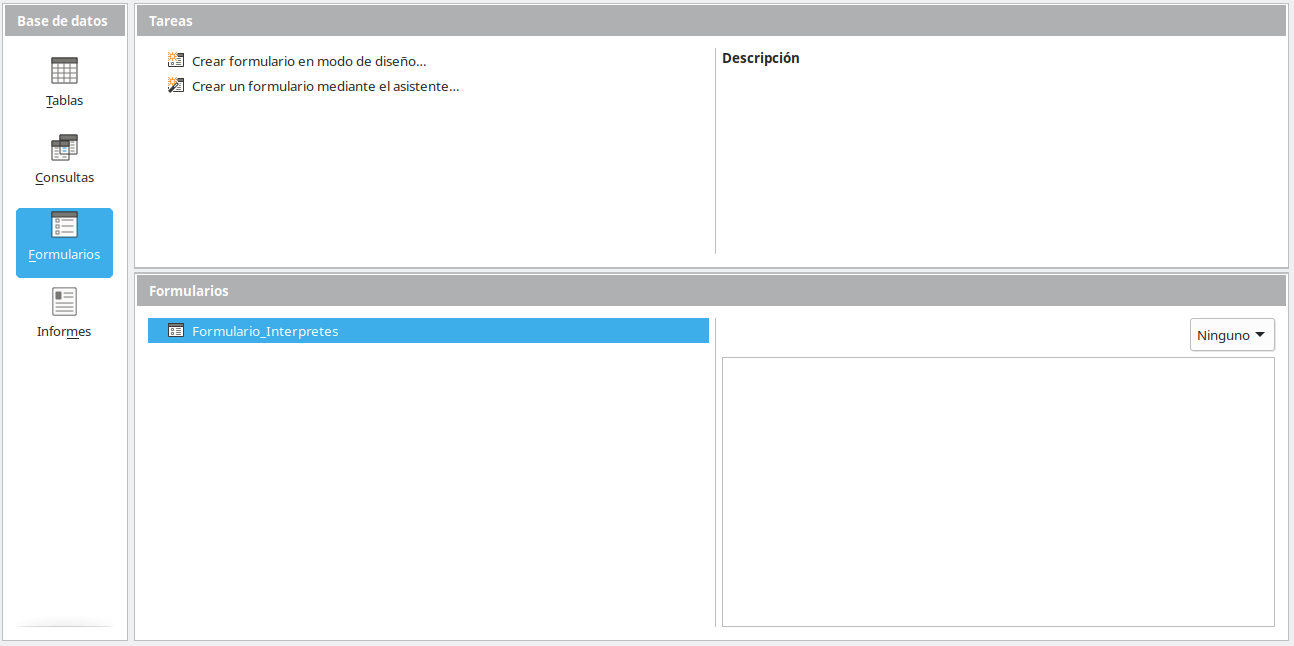
Task: Click the arrow on the Ninguno dropdown
Action: tap(1260, 335)
